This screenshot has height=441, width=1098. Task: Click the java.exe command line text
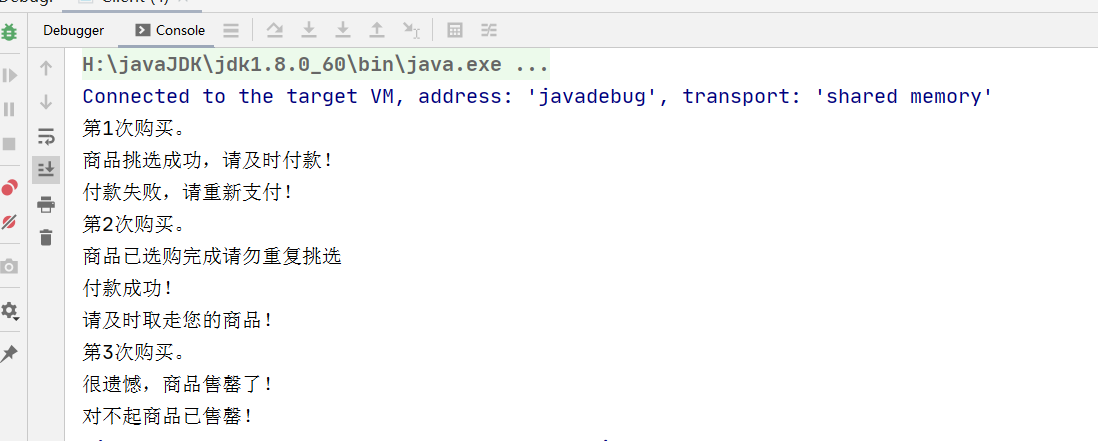tap(316, 64)
